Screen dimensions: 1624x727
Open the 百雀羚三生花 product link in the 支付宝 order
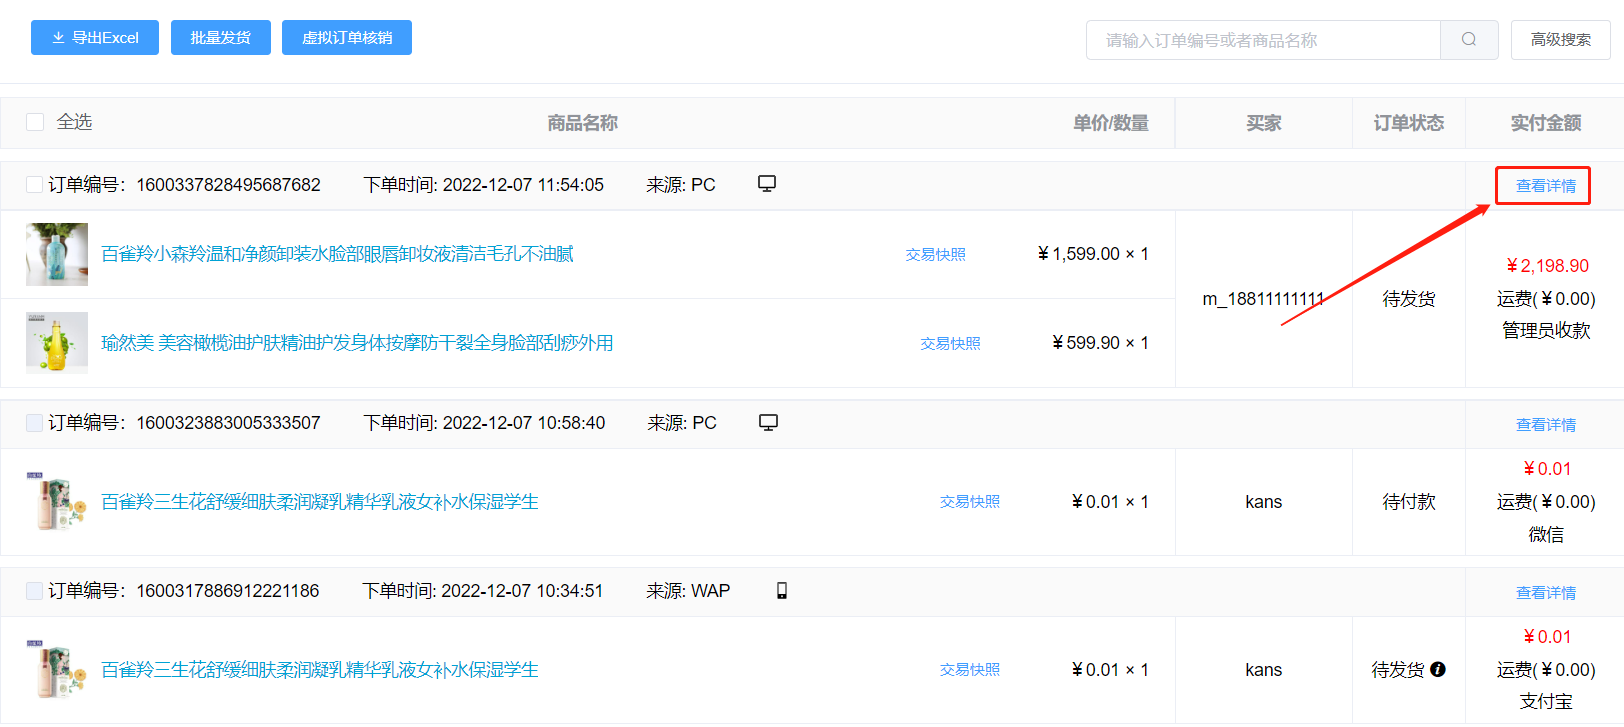[x=319, y=670]
